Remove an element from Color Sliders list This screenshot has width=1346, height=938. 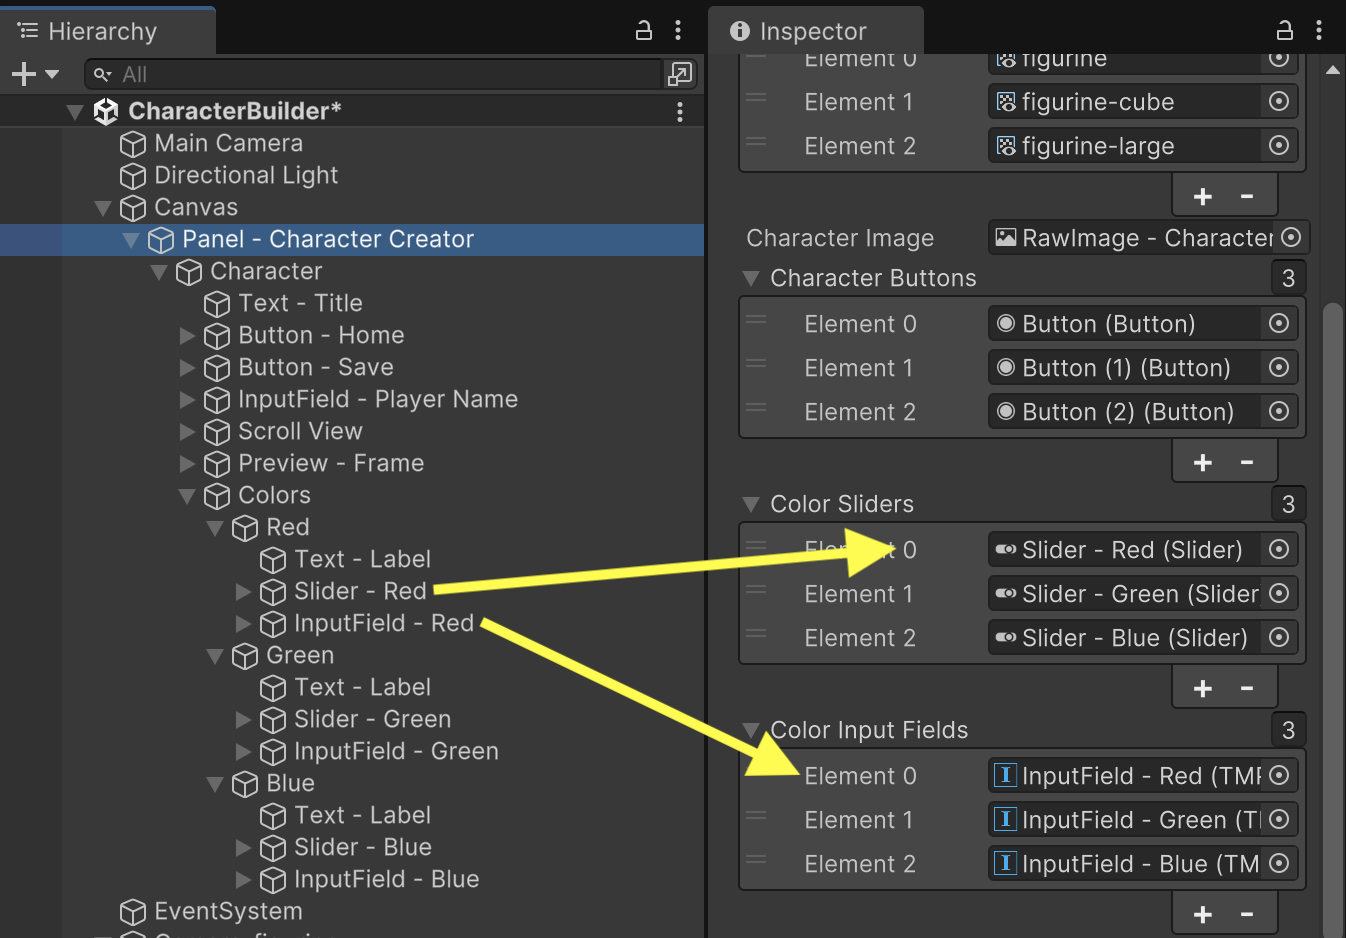(1247, 688)
